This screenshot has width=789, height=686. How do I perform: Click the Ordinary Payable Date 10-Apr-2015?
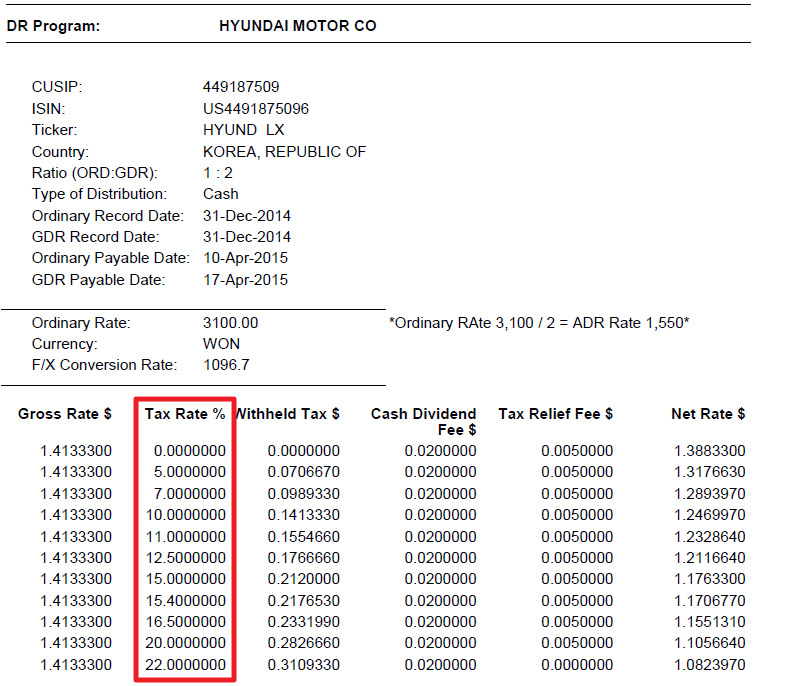pyautogui.click(x=245, y=258)
